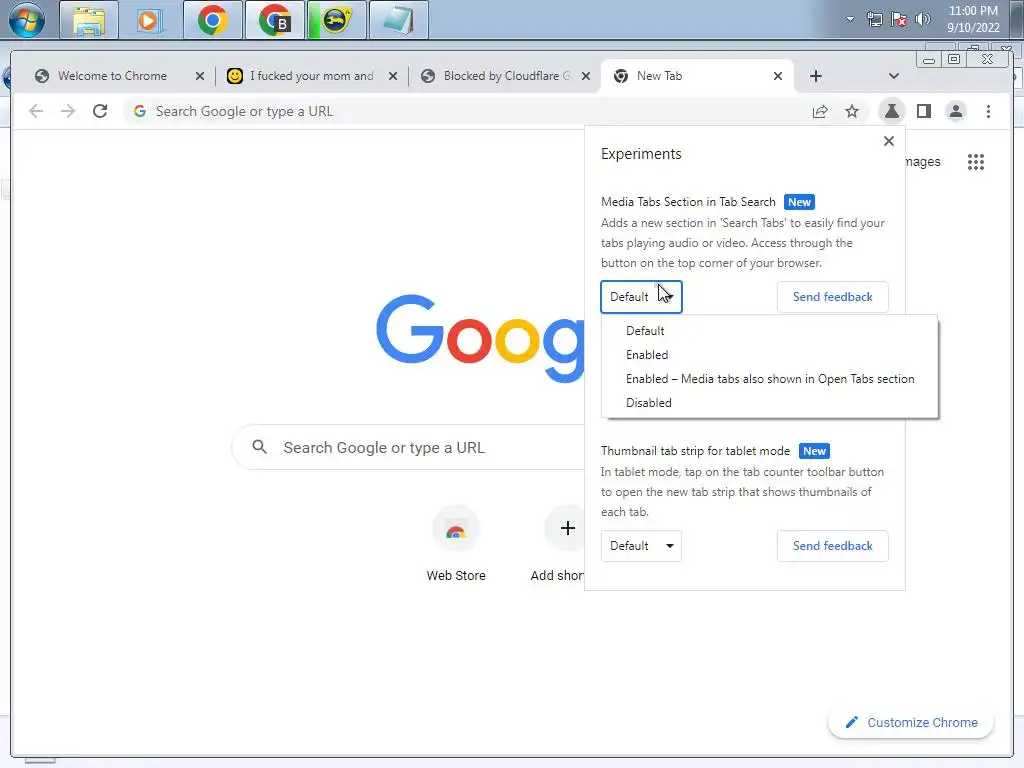Open the Google apps grid
The image size is (1024, 768).
click(976, 162)
